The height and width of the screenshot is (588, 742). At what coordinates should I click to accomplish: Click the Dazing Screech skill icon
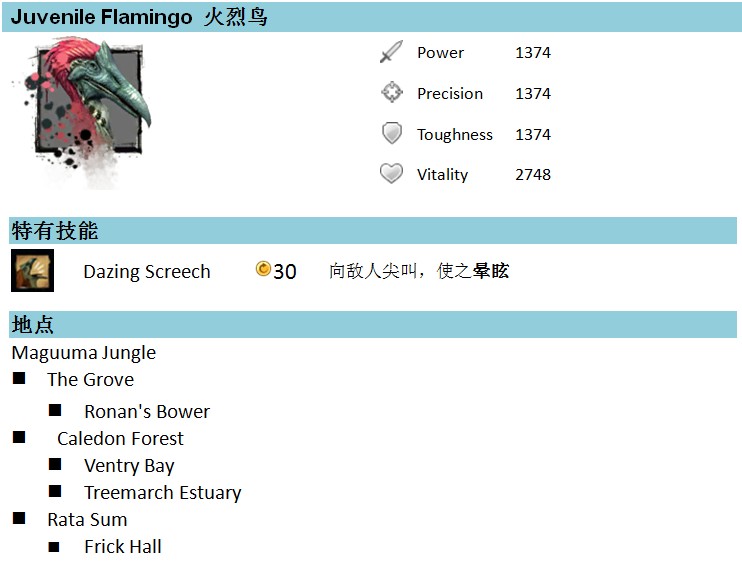(32, 271)
